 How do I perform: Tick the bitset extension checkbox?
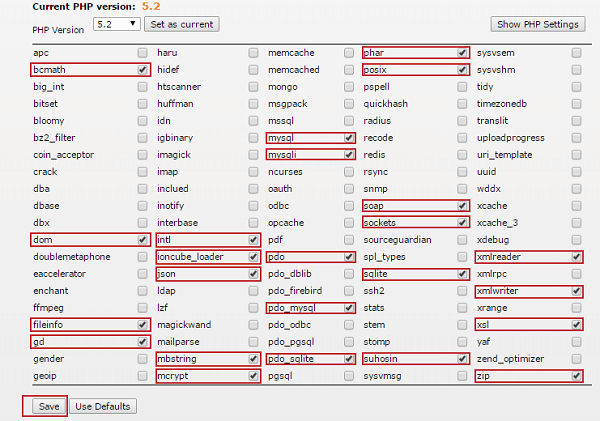pyautogui.click(x=142, y=104)
